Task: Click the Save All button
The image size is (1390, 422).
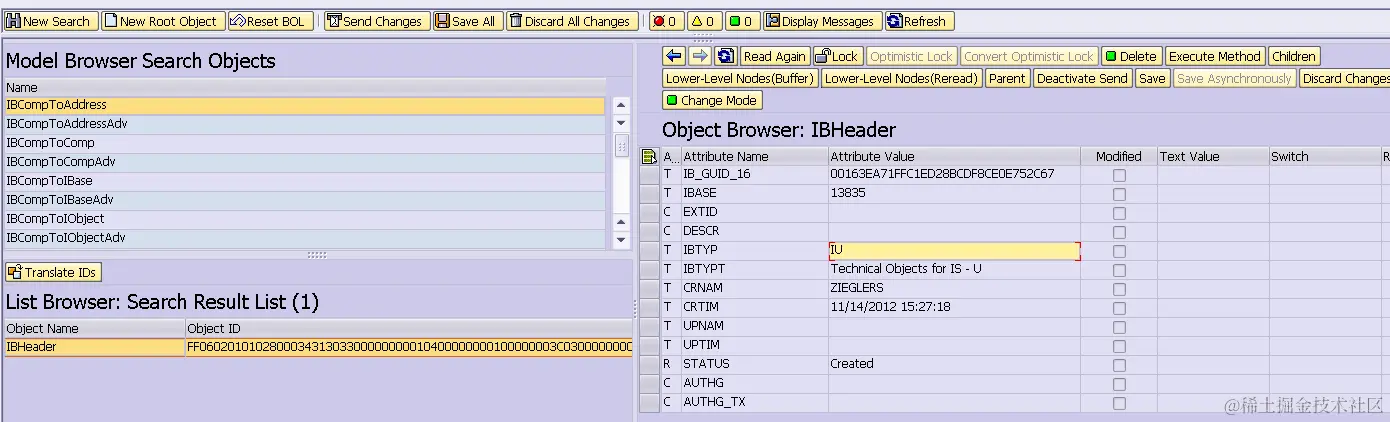Action: pos(466,21)
